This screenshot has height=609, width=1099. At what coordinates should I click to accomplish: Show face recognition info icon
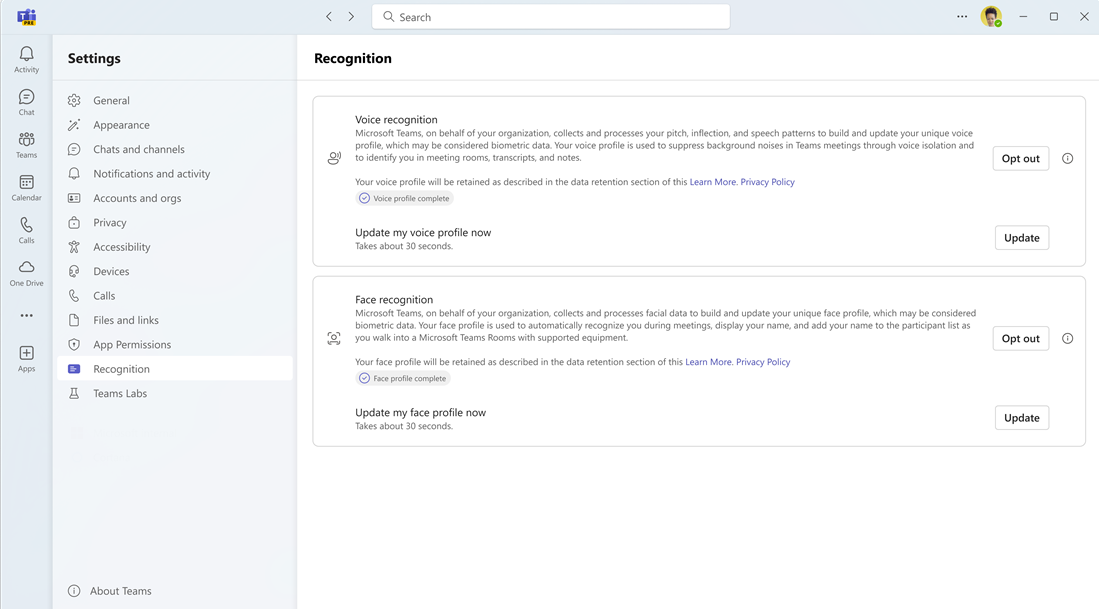pos(1067,338)
